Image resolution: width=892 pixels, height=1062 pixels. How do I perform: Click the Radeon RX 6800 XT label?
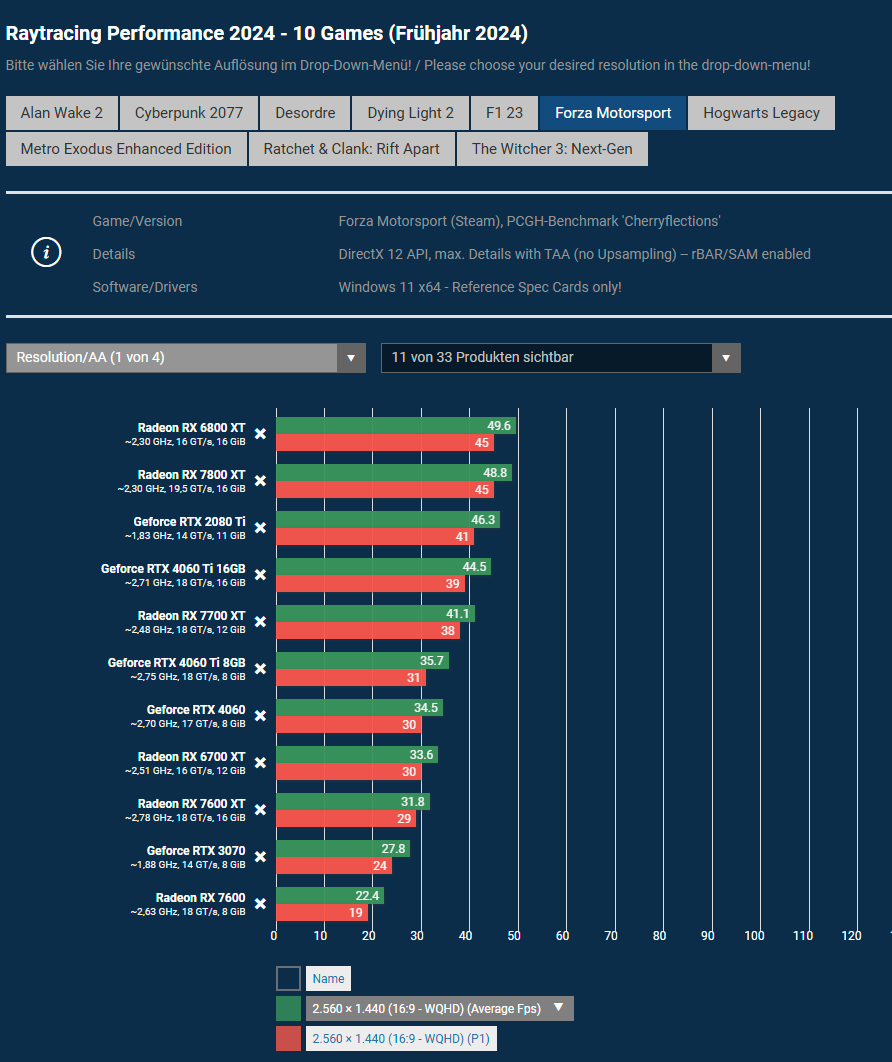[191, 427]
